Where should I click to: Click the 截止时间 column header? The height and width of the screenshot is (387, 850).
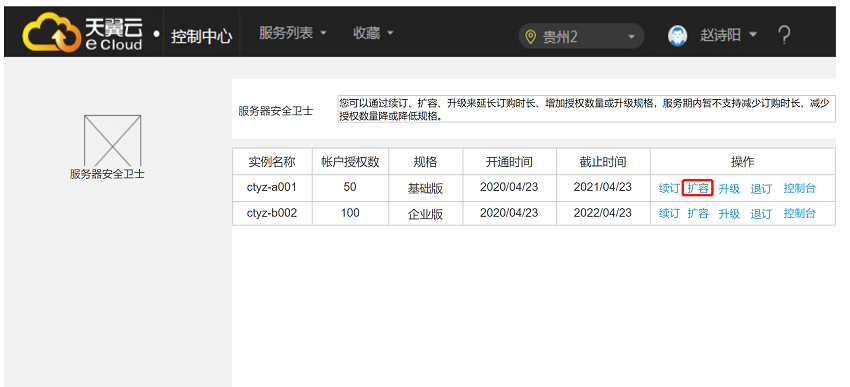(603, 162)
